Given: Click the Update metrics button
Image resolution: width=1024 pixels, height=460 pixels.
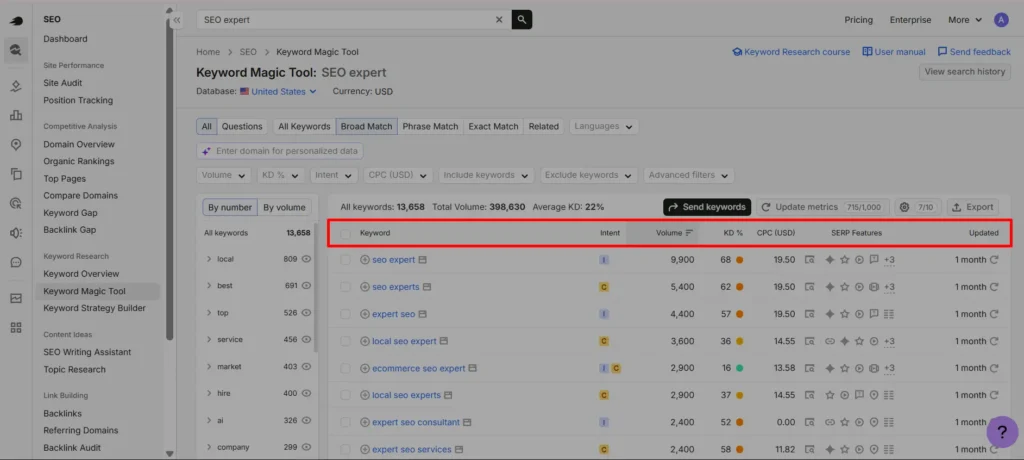Looking at the screenshot, I should [823, 207].
